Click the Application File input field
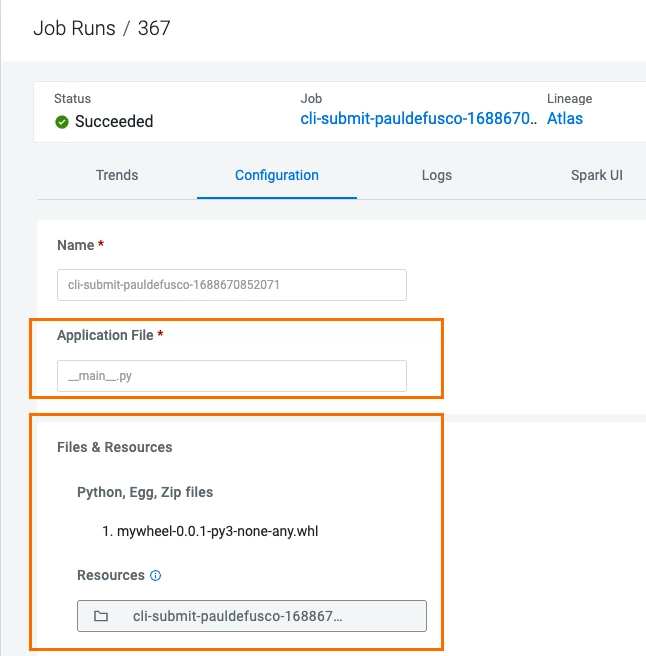The height and width of the screenshot is (656, 646). pos(232,376)
